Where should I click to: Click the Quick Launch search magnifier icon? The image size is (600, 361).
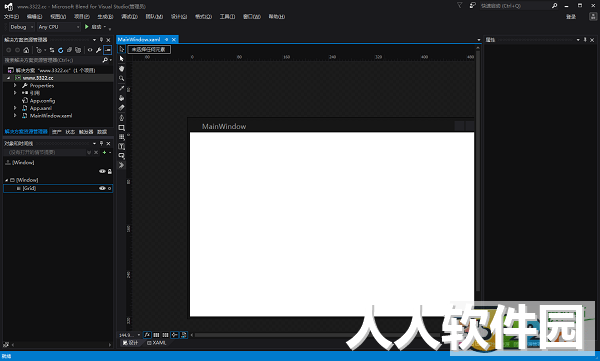(x=554, y=6)
